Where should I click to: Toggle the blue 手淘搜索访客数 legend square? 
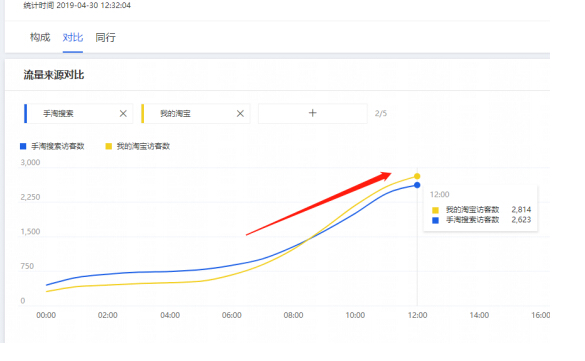coord(23,146)
